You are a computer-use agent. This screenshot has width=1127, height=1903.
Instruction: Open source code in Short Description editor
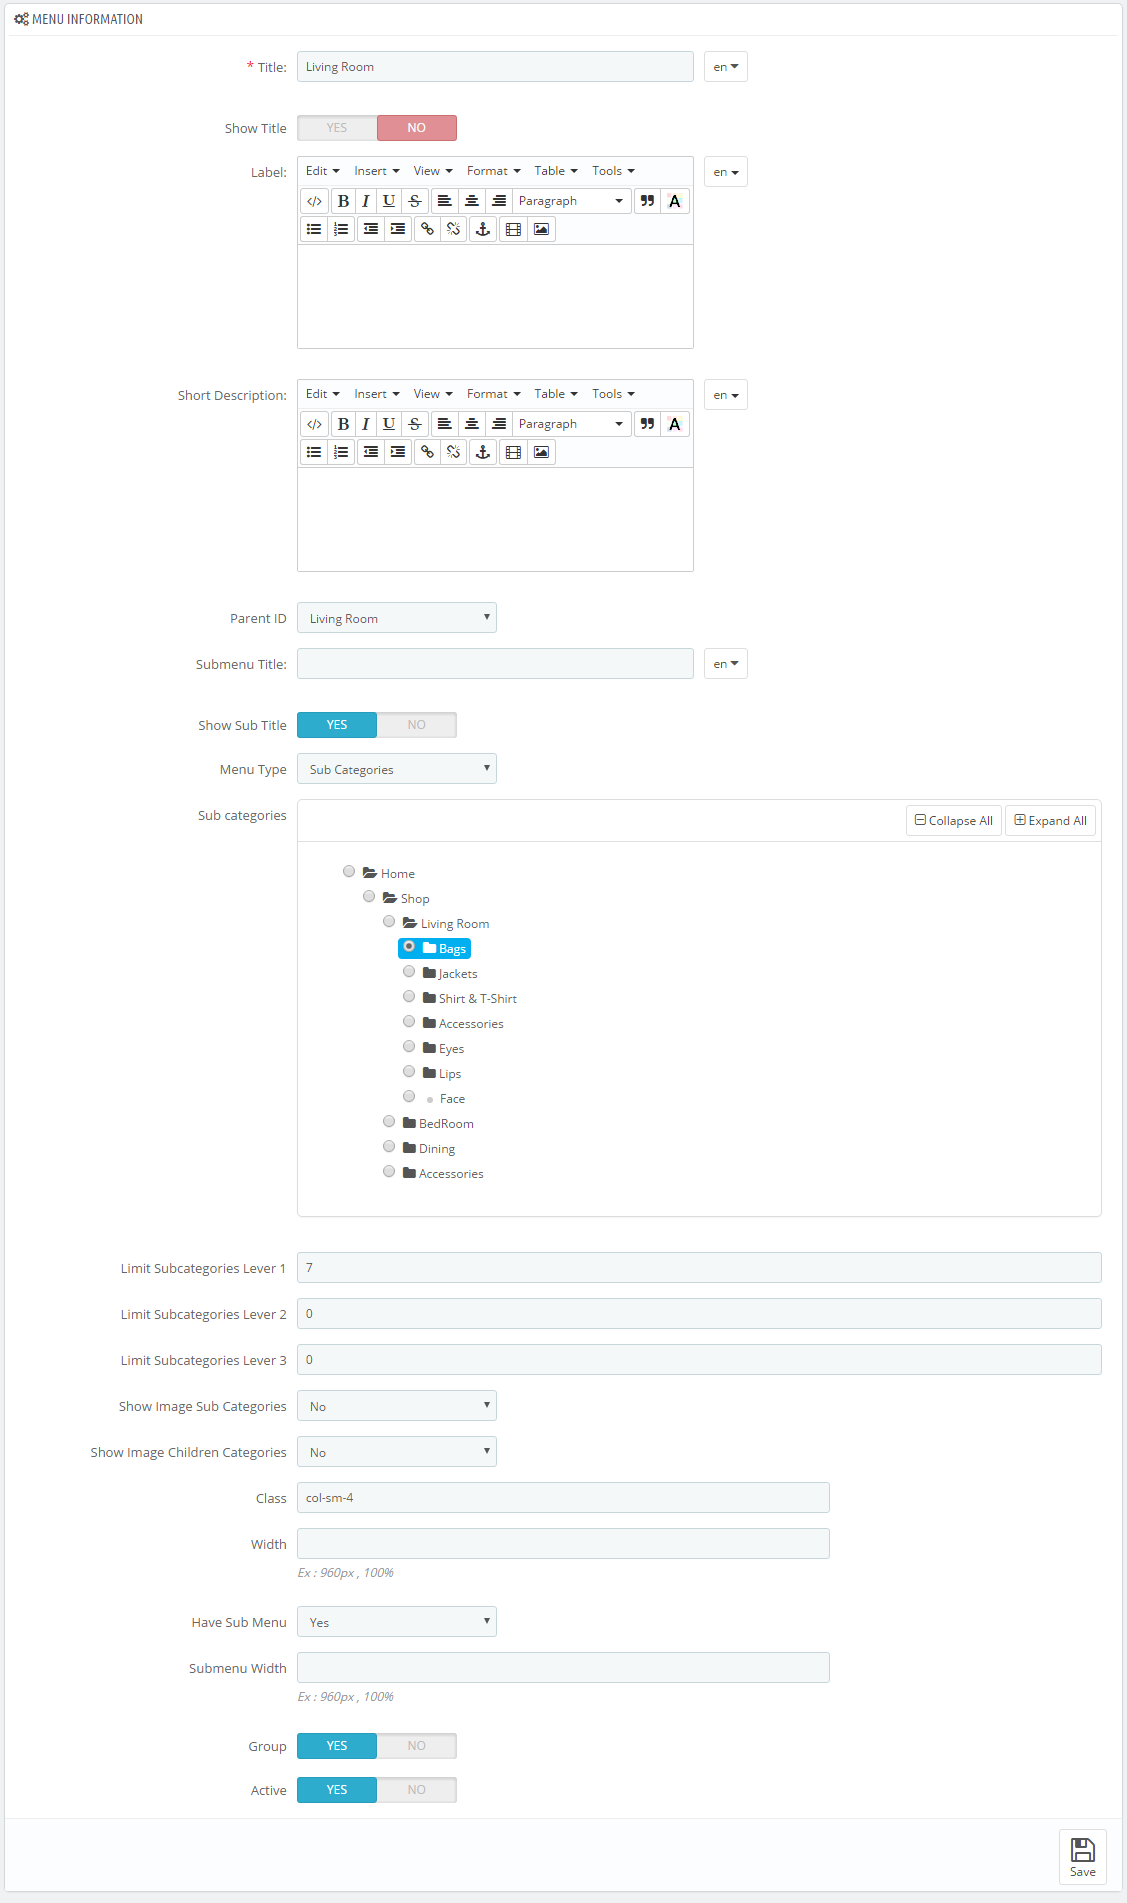[x=314, y=424]
